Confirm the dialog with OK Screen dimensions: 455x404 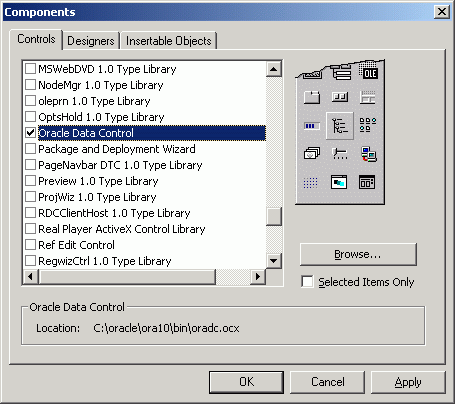[x=246, y=382]
